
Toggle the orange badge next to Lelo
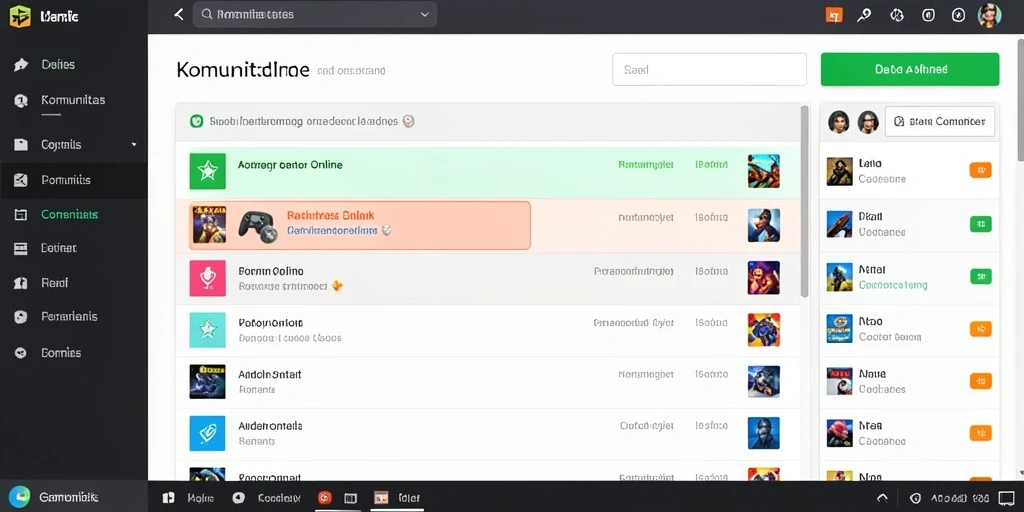[980, 170]
